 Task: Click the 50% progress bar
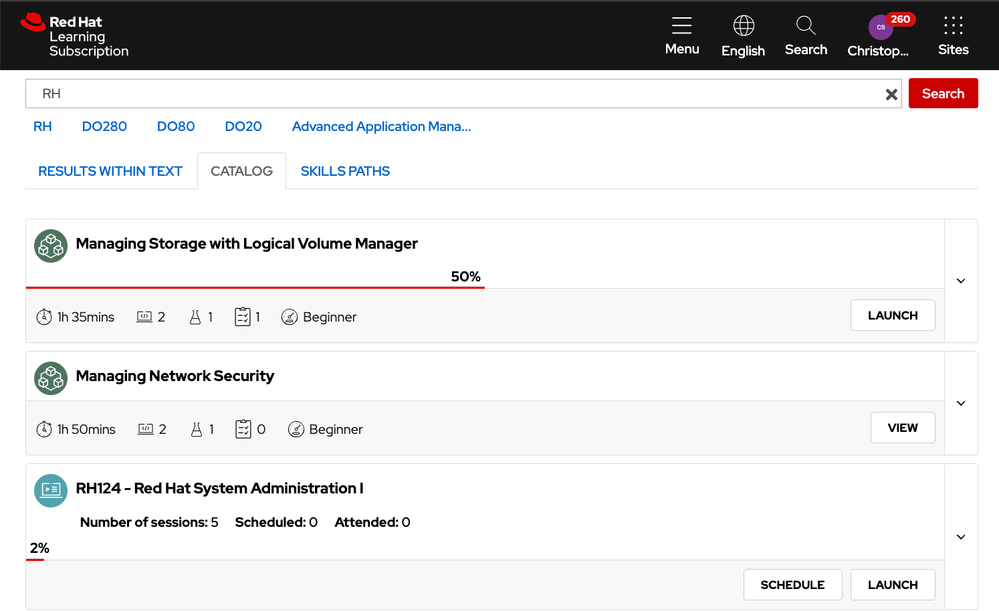255,287
